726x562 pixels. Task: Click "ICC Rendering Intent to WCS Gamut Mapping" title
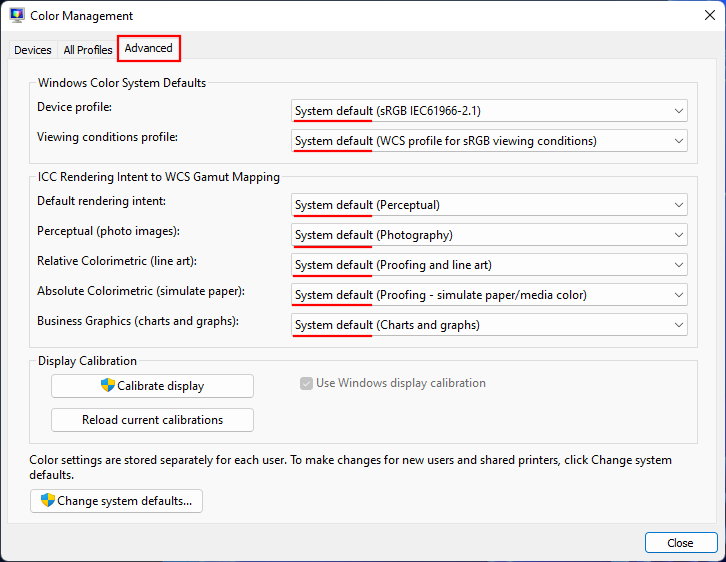pos(159,177)
